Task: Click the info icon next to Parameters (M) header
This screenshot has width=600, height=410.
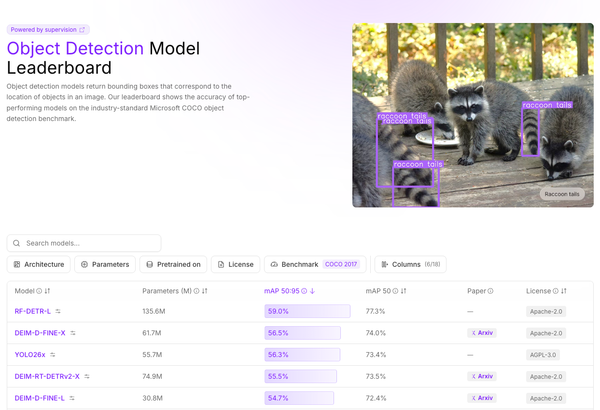Action: [x=195, y=291]
